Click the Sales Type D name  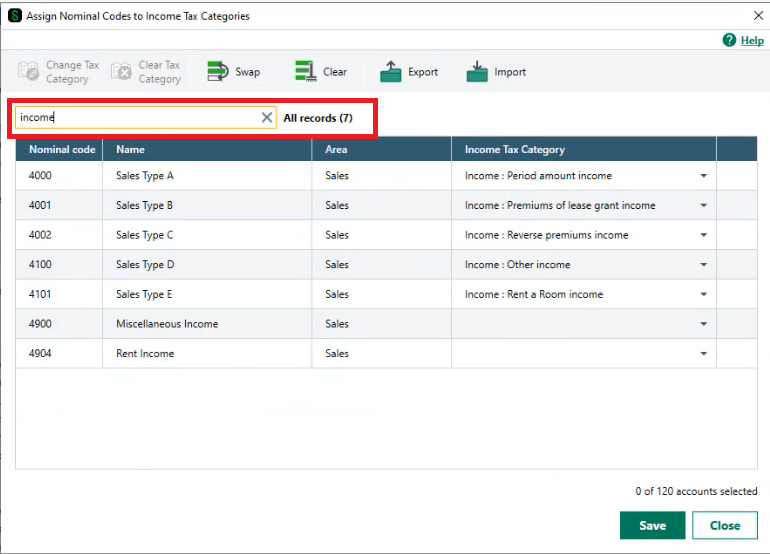point(145,265)
